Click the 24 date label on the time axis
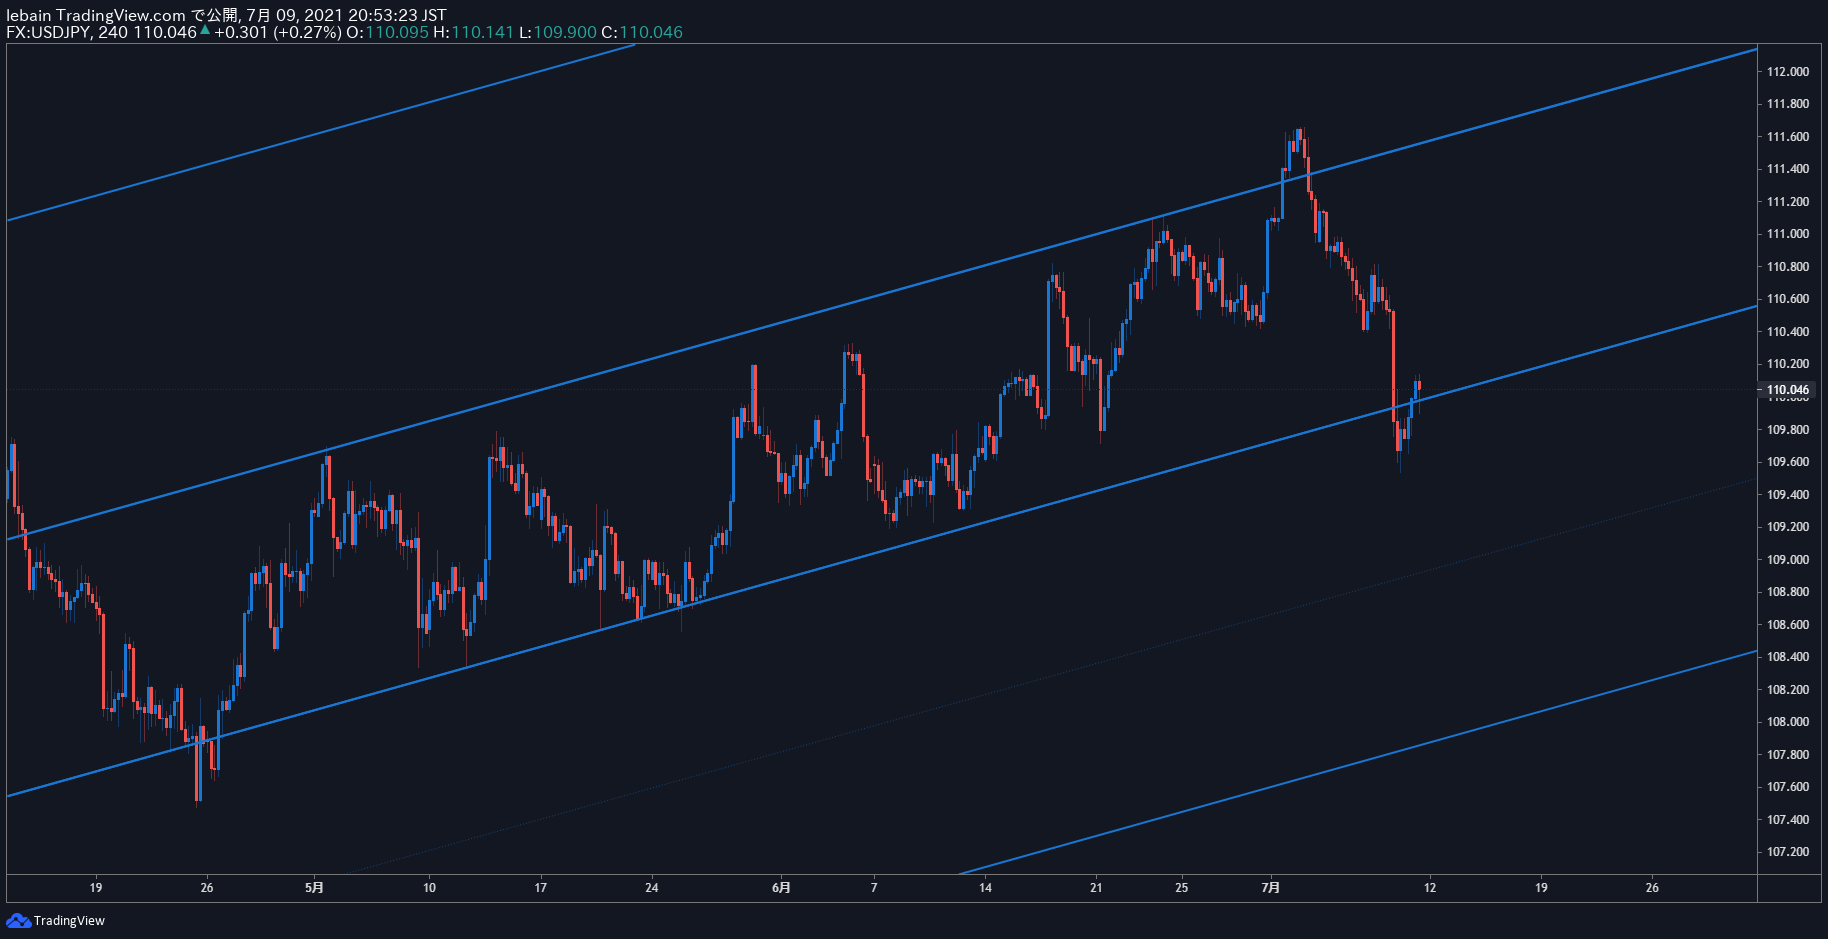The height and width of the screenshot is (939, 1828). click(651, 888)
